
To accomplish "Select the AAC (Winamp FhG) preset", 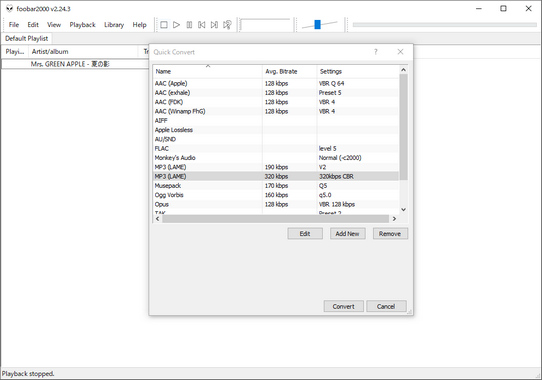I will [276, 111].
